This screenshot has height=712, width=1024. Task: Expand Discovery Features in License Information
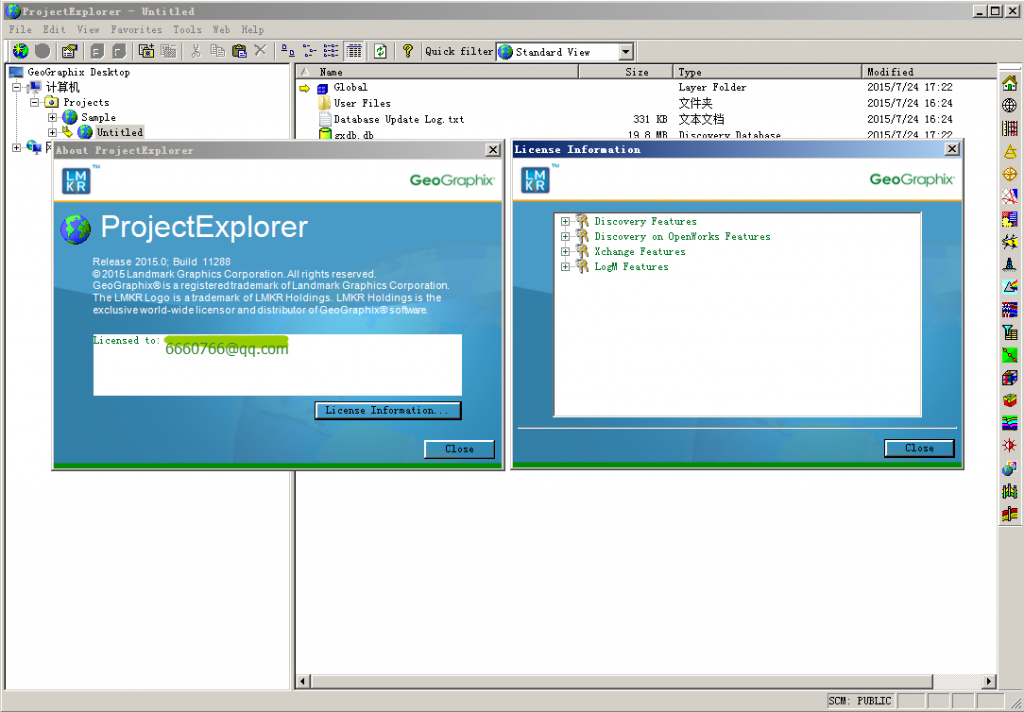coord(566,221)
